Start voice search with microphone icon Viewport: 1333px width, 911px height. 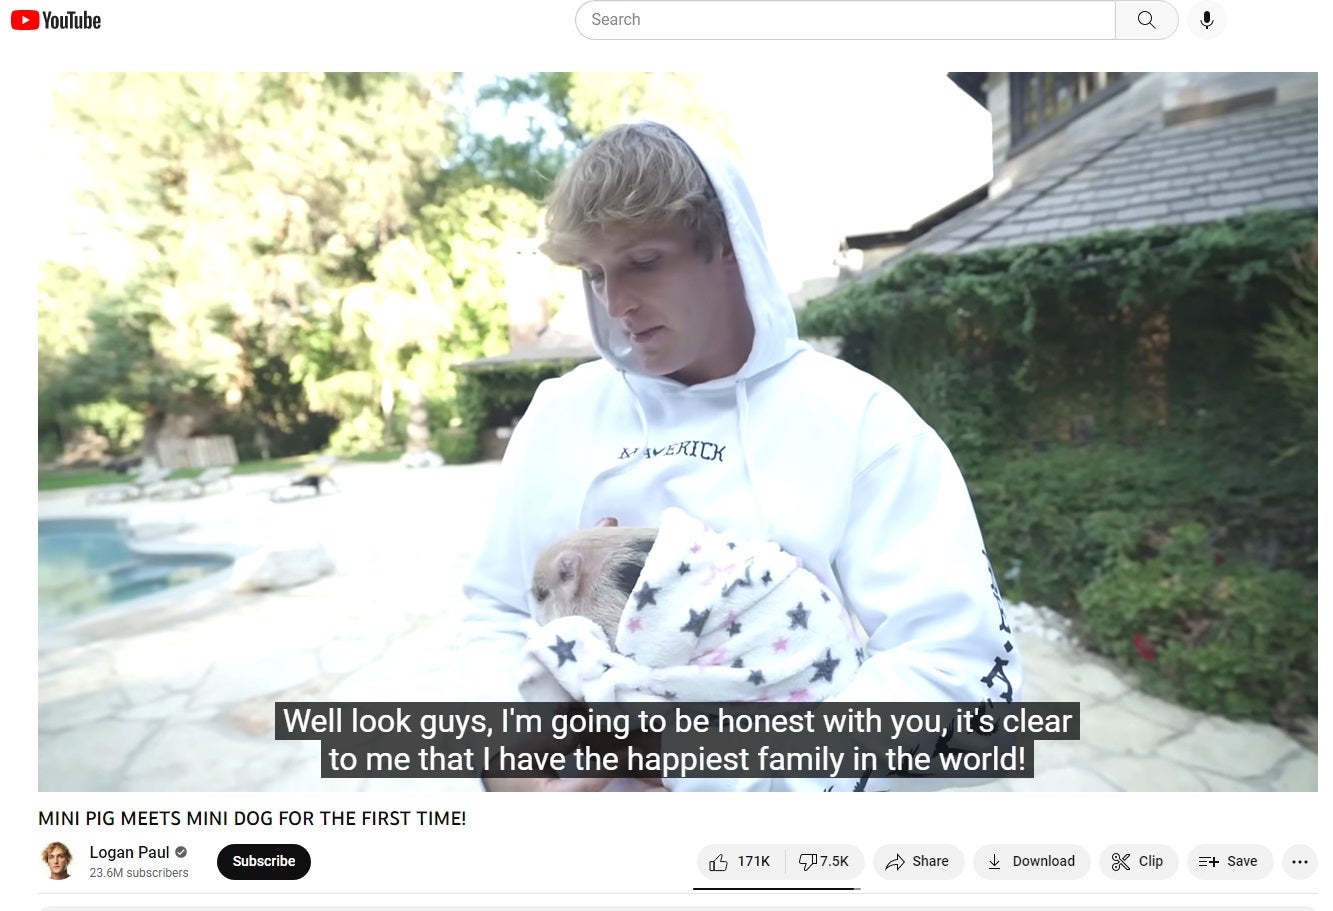pyautogui.click(x=1207, y=20)
